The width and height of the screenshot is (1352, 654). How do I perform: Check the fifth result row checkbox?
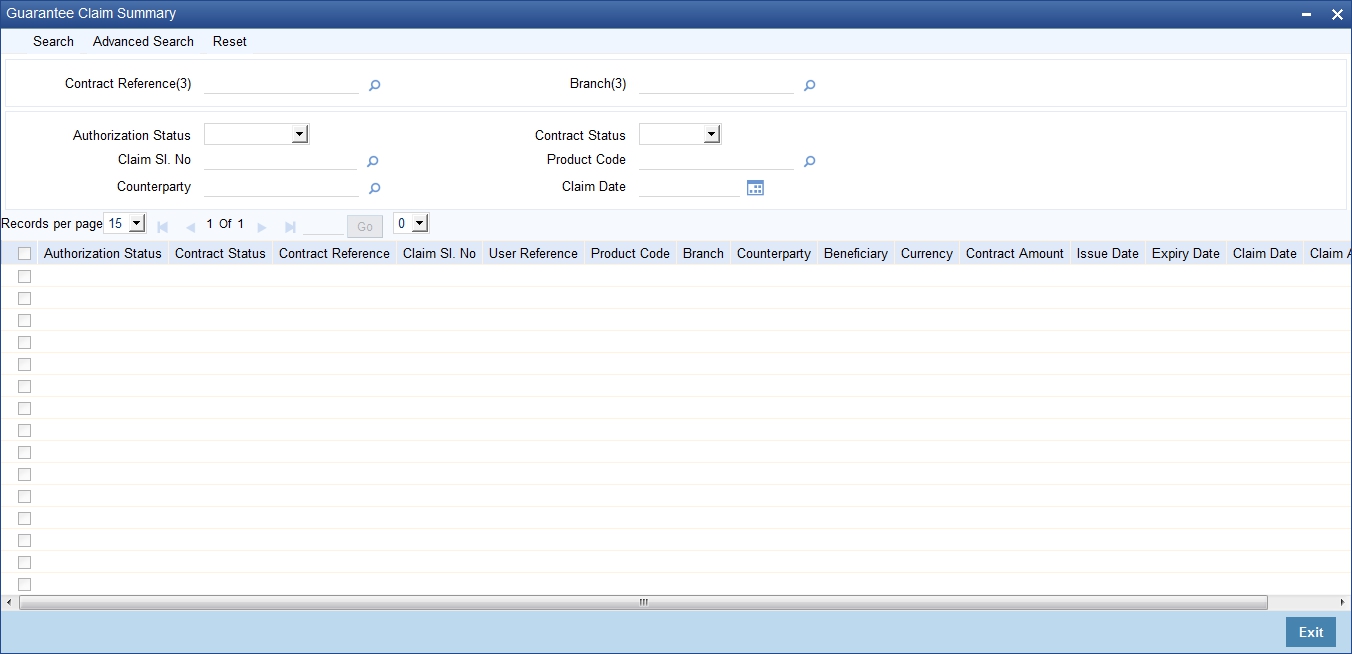coord(25,364)
